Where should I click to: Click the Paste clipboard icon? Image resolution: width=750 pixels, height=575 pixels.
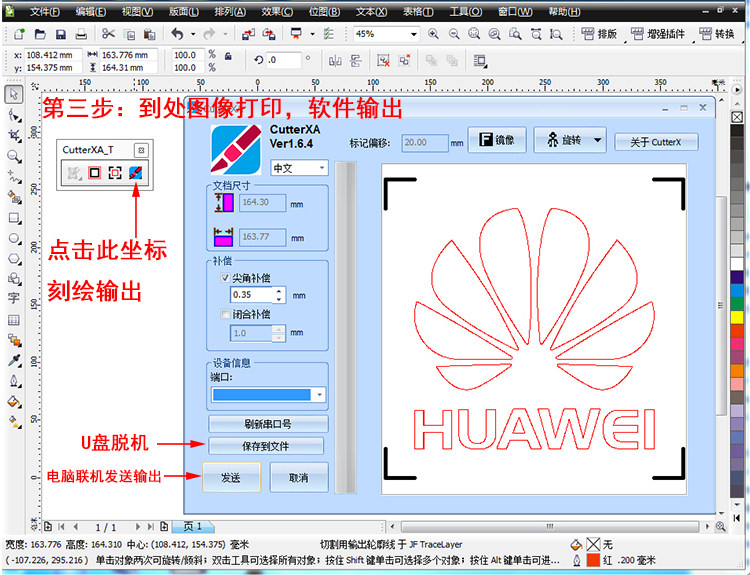click(150, 34)
